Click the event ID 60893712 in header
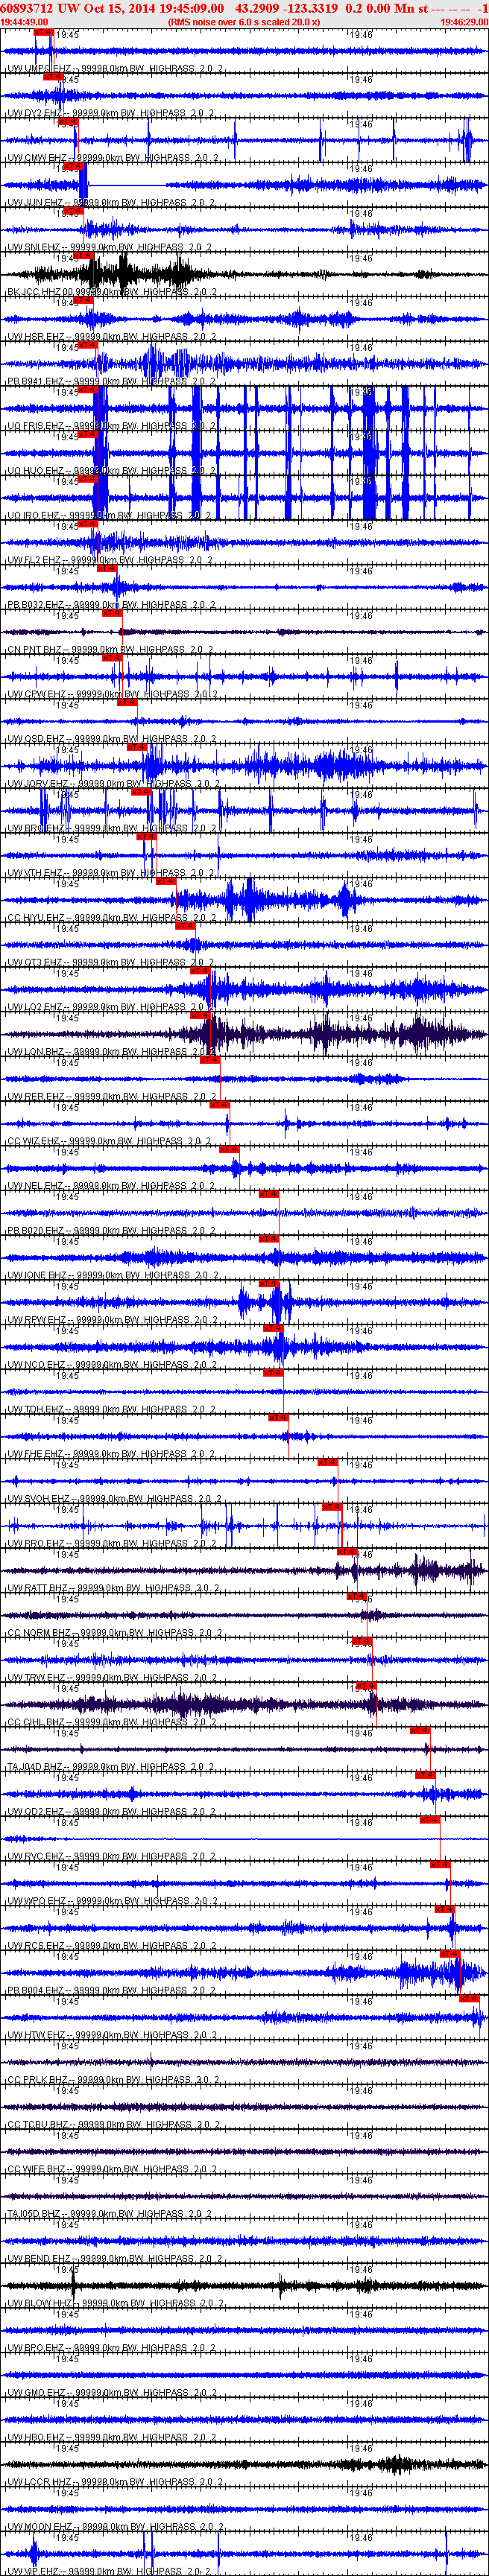Viewport: 489px width, 2576px height. pos(27,8)
